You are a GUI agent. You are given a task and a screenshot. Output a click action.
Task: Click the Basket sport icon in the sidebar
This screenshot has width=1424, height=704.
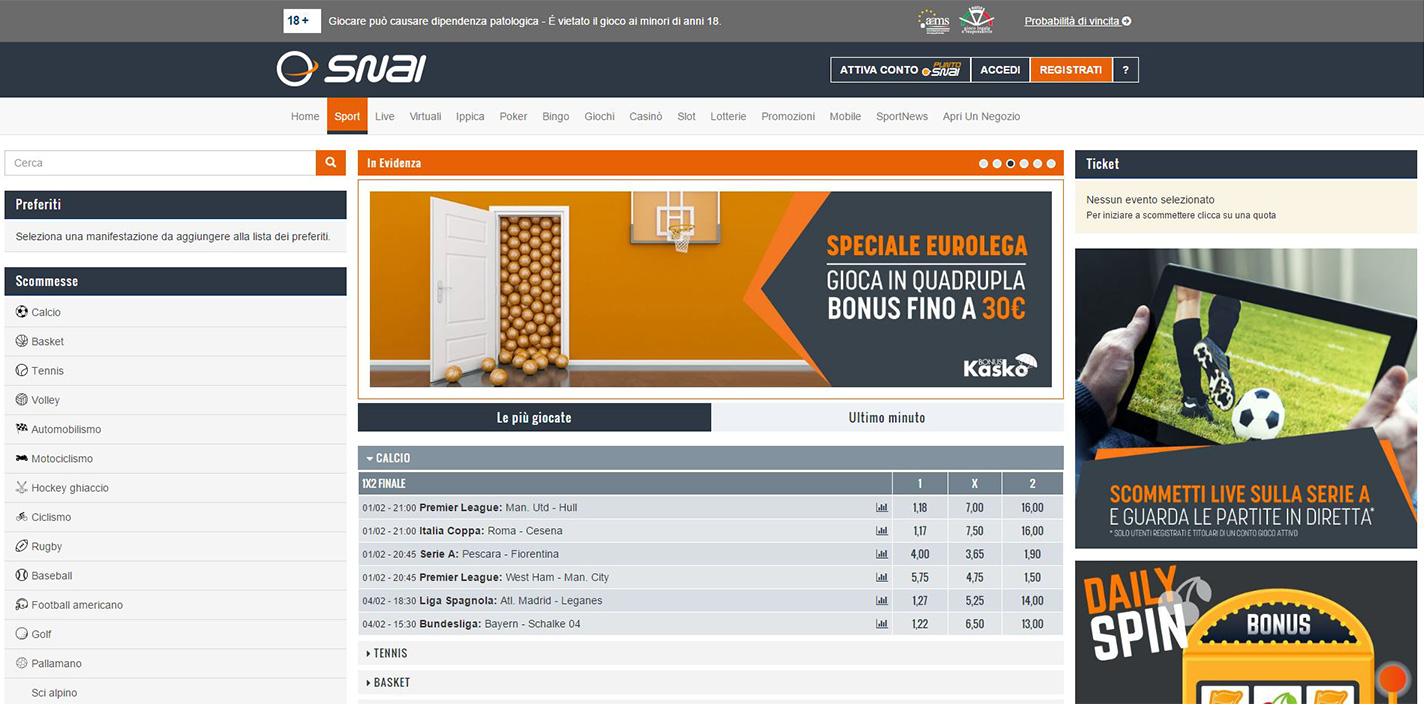pyautogui.click(x=22, y=341)
